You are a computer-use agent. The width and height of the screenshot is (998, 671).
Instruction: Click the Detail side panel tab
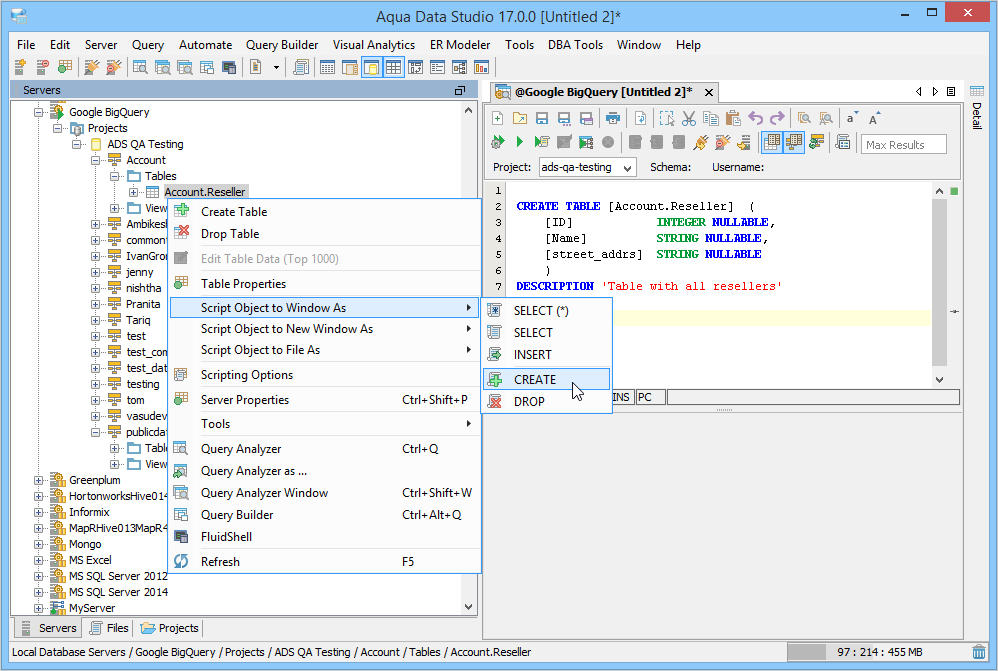[x=977, y=108]
